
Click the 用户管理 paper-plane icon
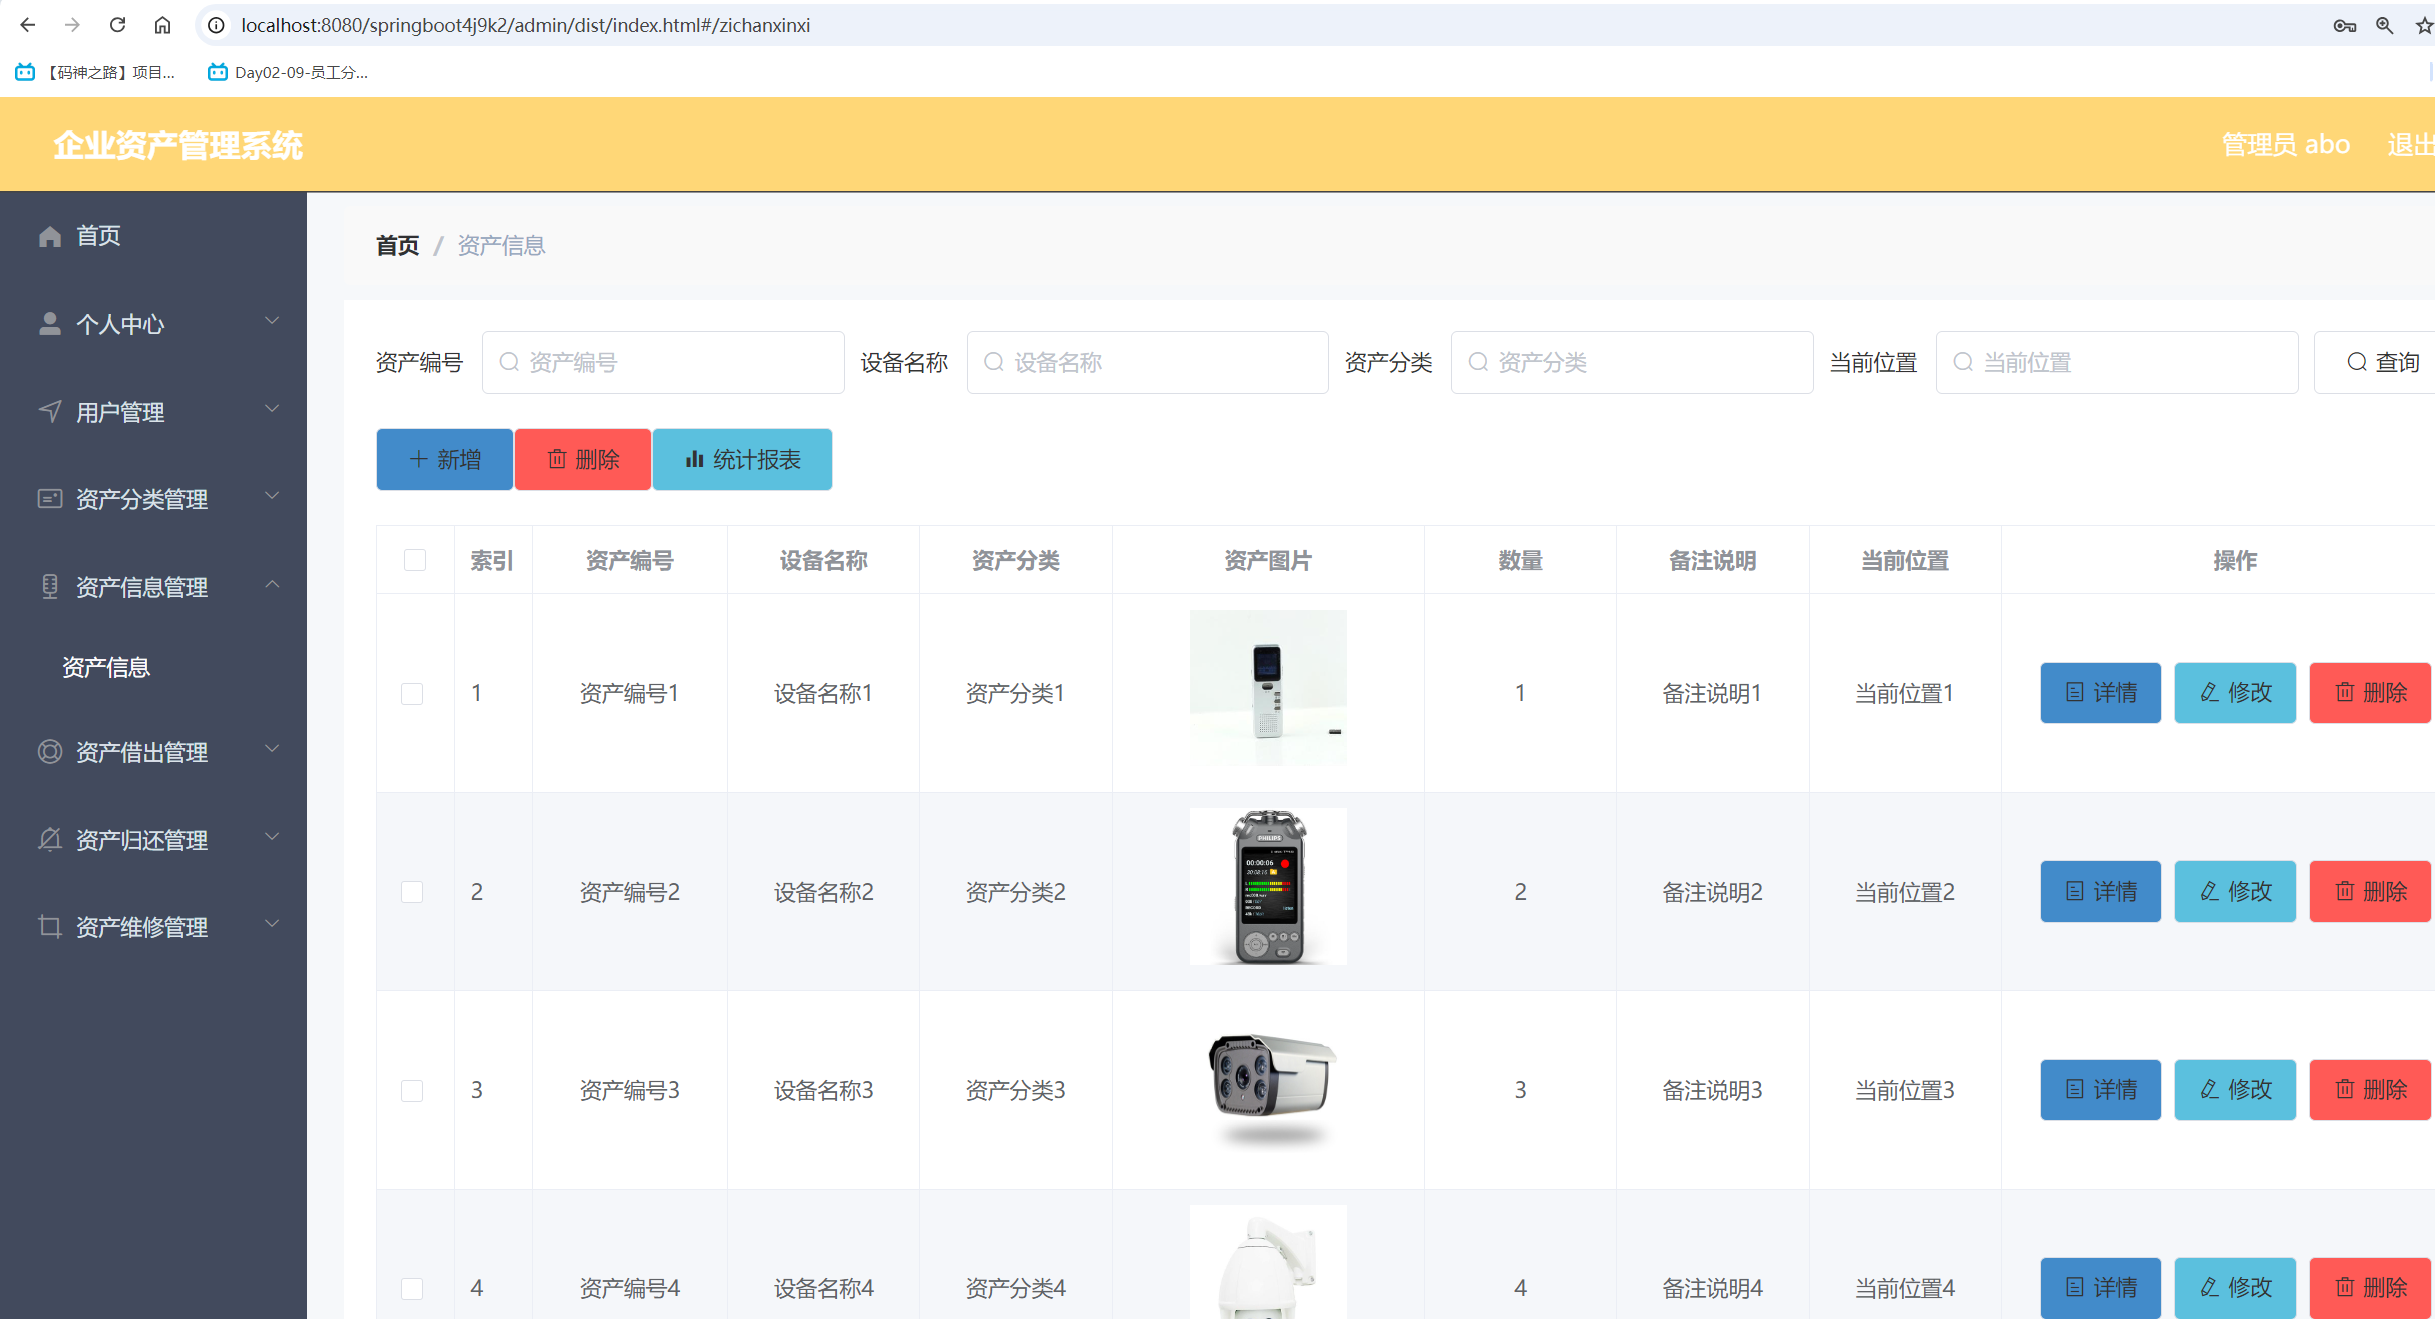click(50, 411)
